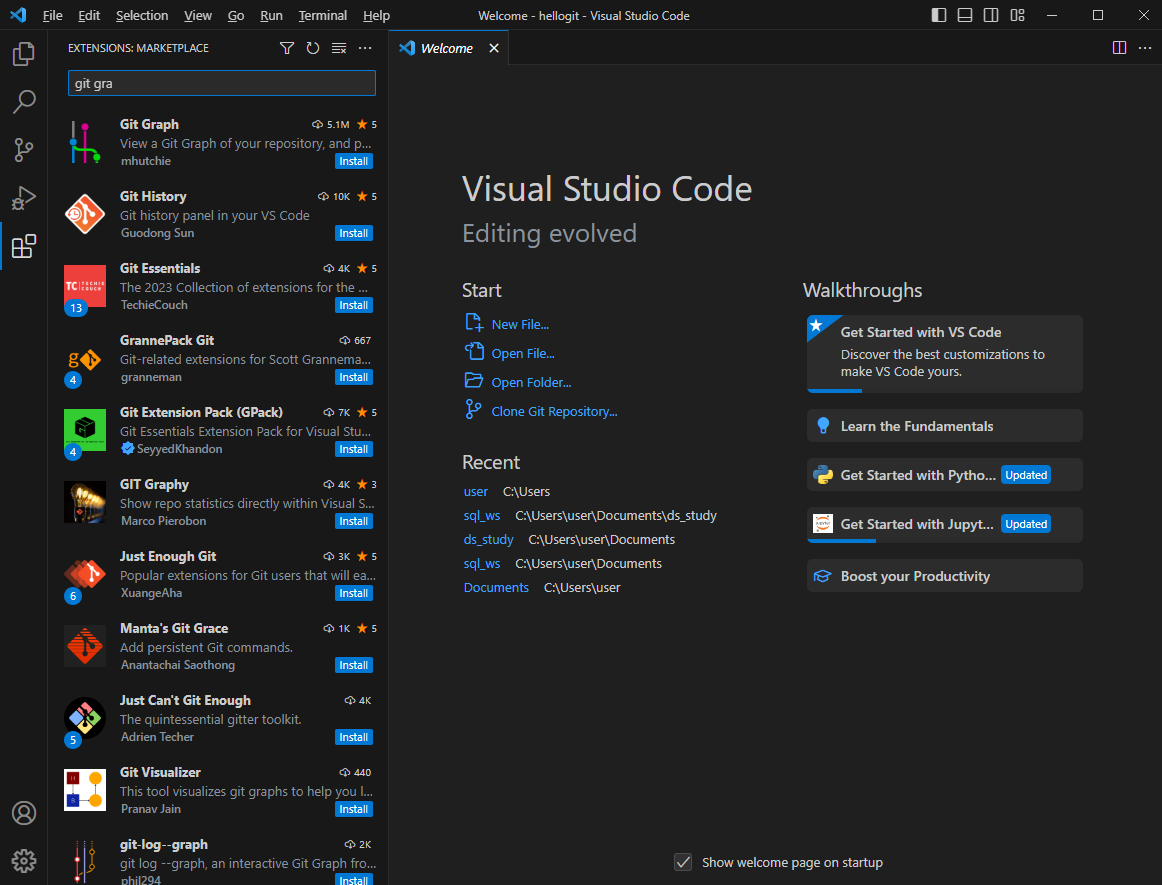Open Run and Debug view
1162x885 pixels.
[24, 198]
